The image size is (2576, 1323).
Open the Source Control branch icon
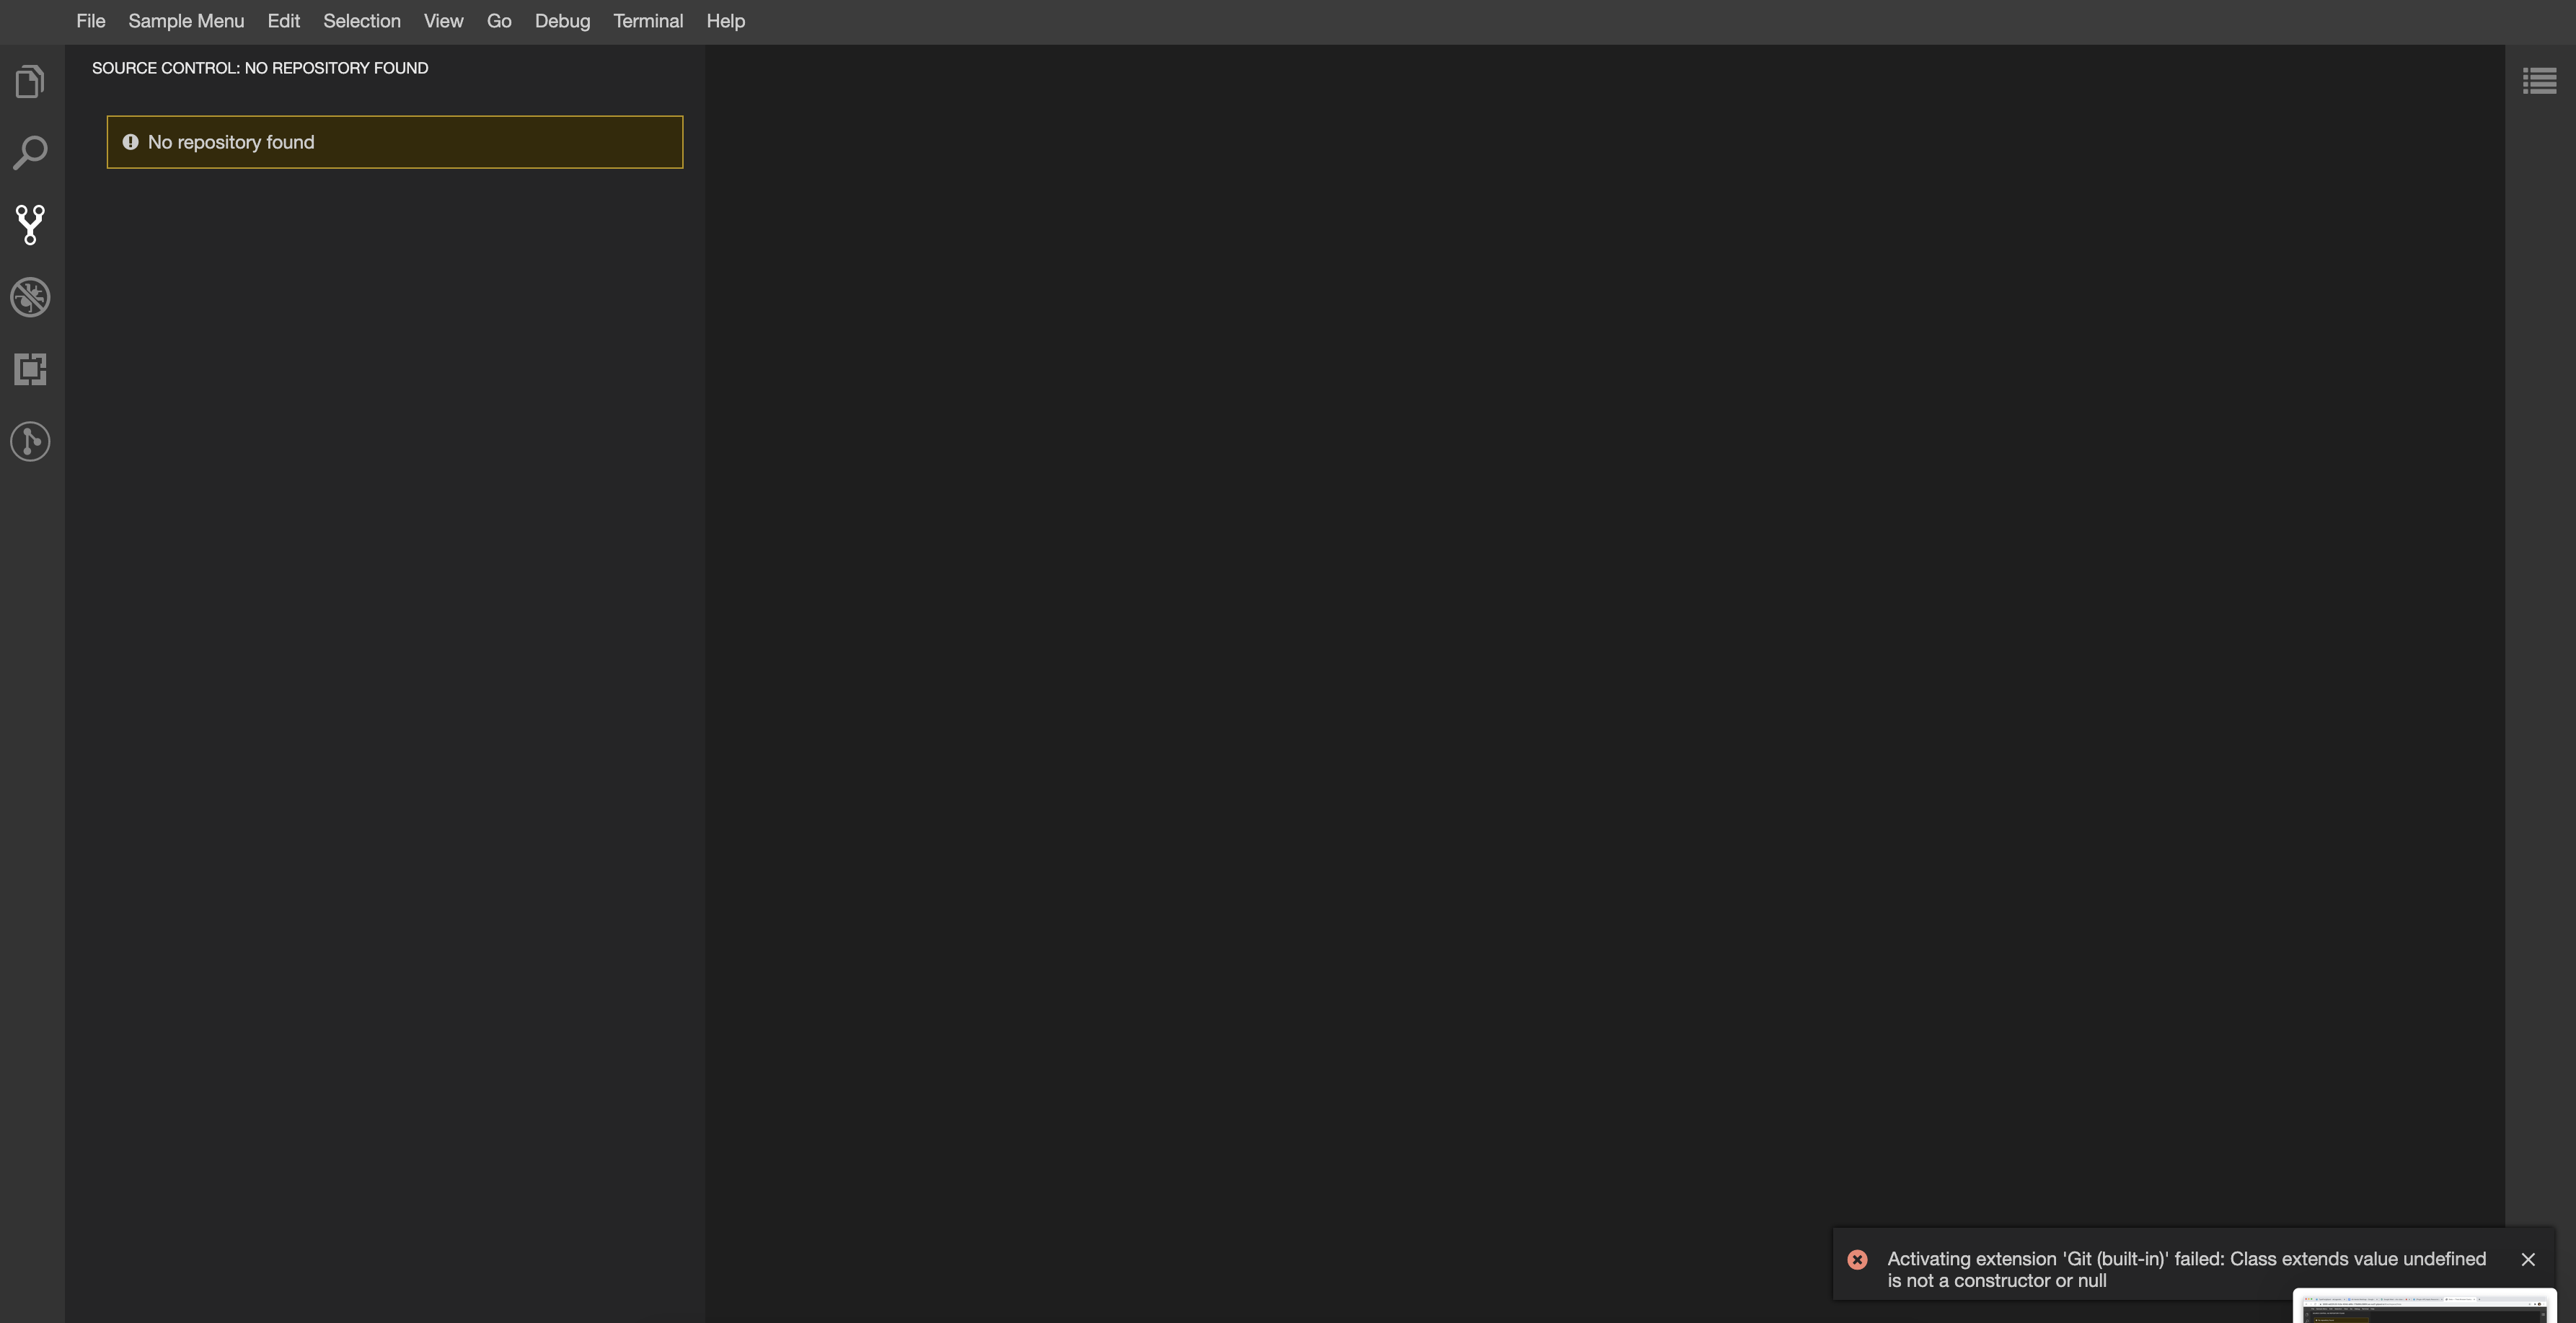(x=30, y=224)
